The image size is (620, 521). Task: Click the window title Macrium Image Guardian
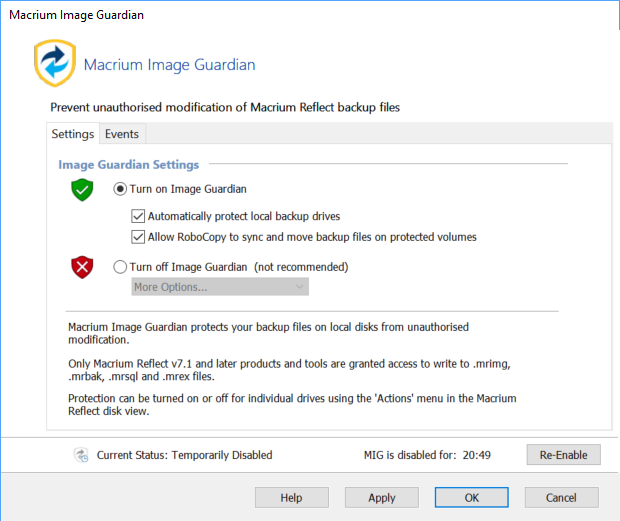tap(76, 15)
